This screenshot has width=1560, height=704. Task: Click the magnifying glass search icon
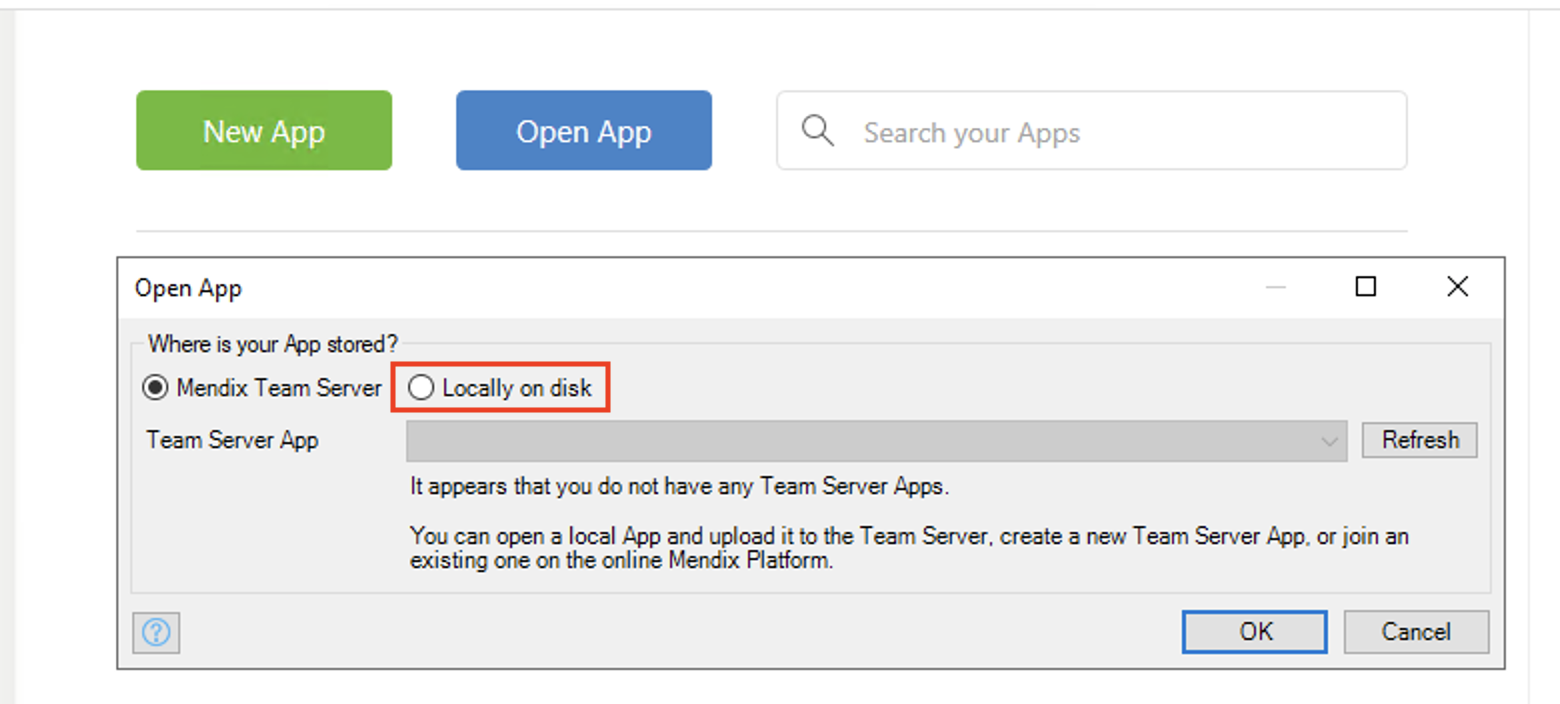(x=817, y=131)
